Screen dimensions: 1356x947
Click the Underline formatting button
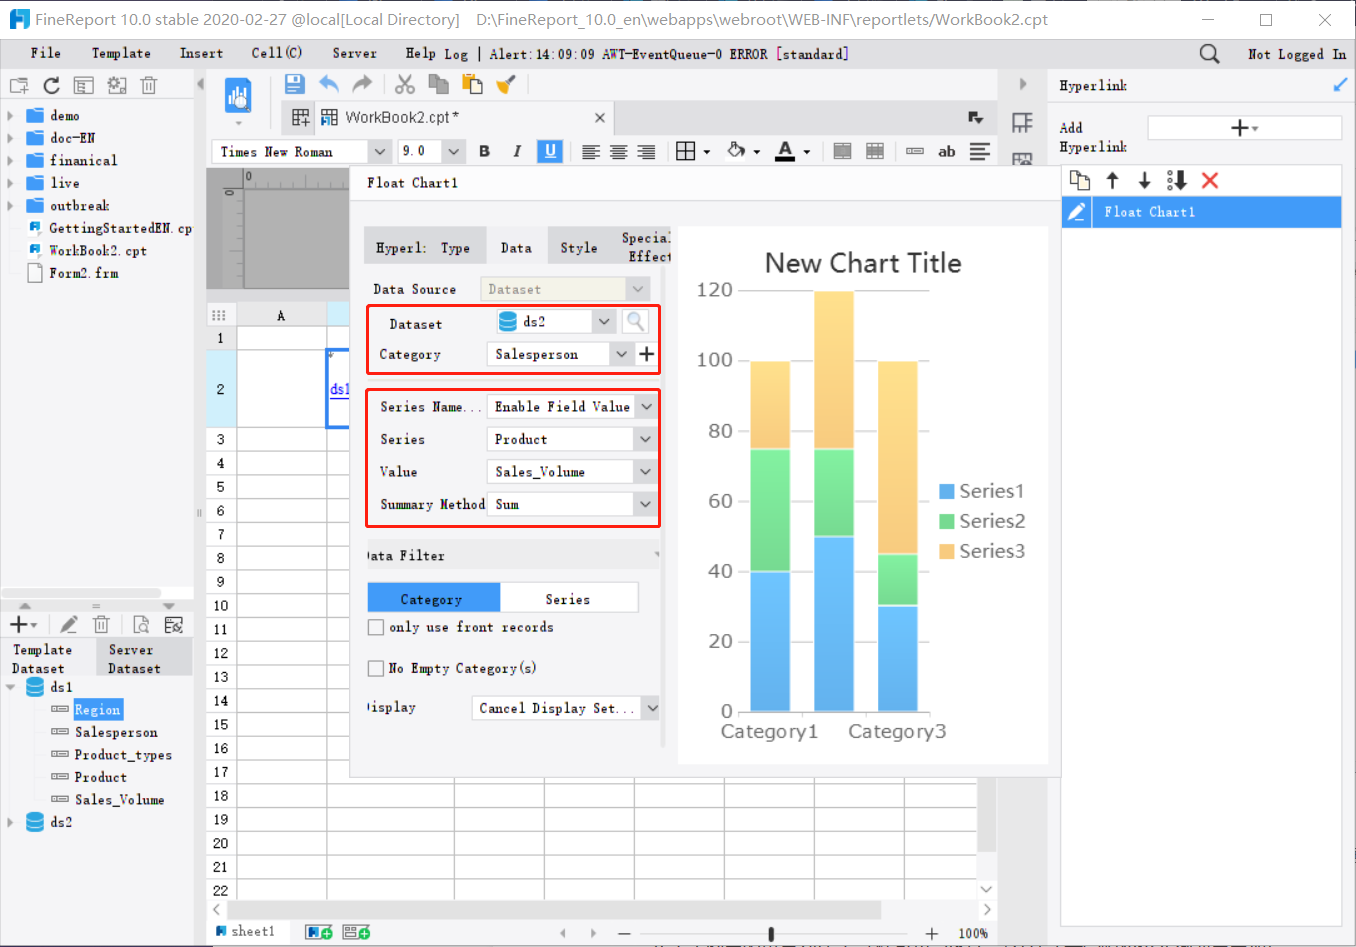click(549, 151)
